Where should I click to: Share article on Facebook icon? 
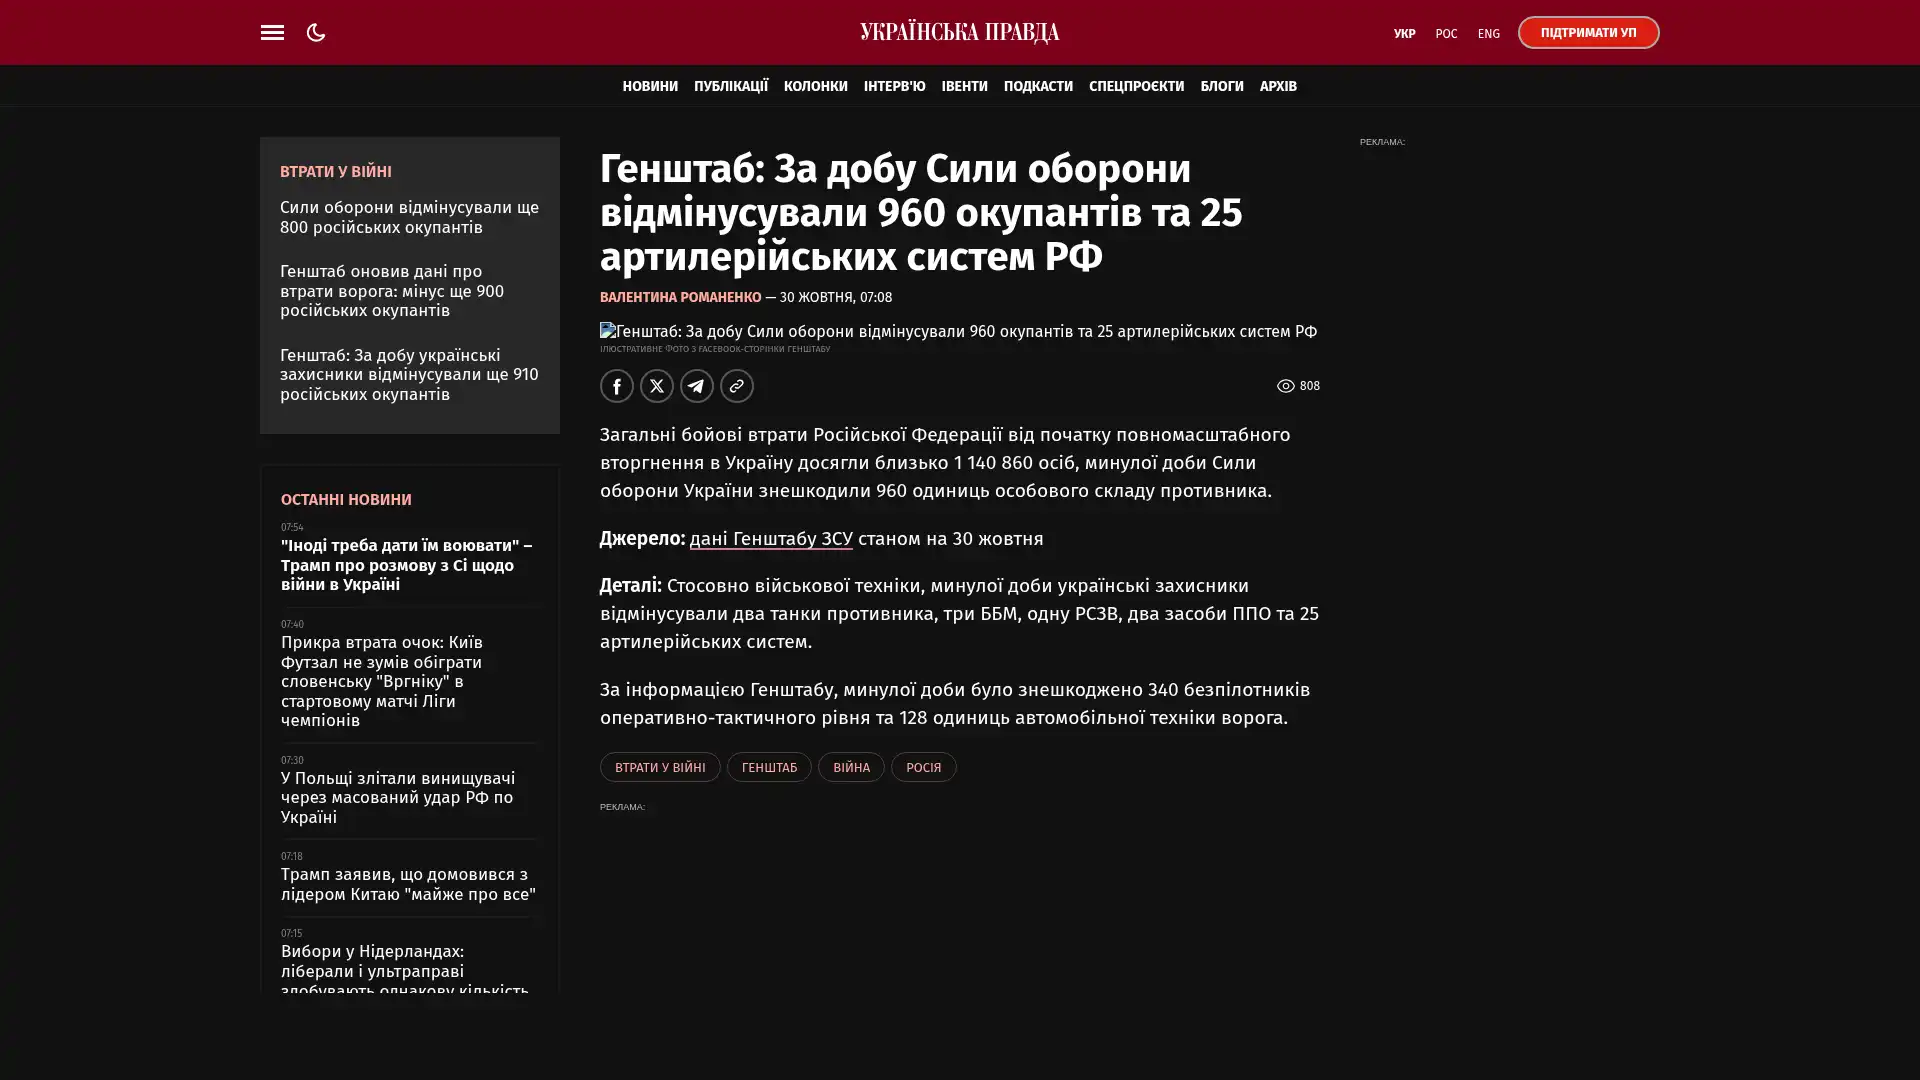click(x=616, y=386)
